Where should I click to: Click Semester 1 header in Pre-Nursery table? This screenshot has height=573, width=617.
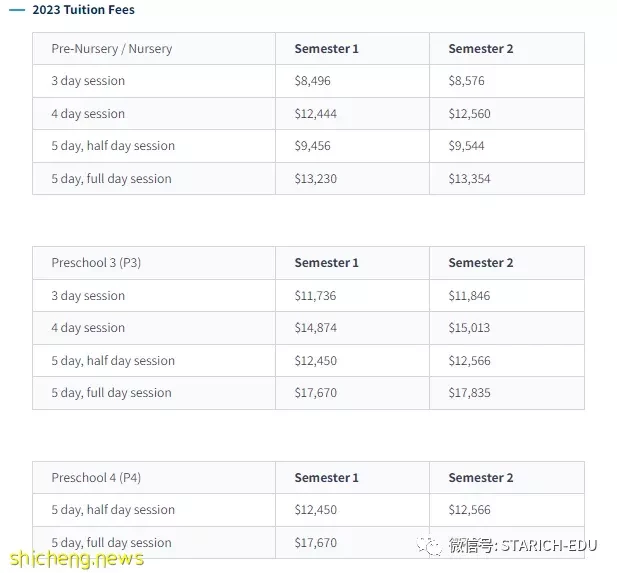[x=327, y=49]
